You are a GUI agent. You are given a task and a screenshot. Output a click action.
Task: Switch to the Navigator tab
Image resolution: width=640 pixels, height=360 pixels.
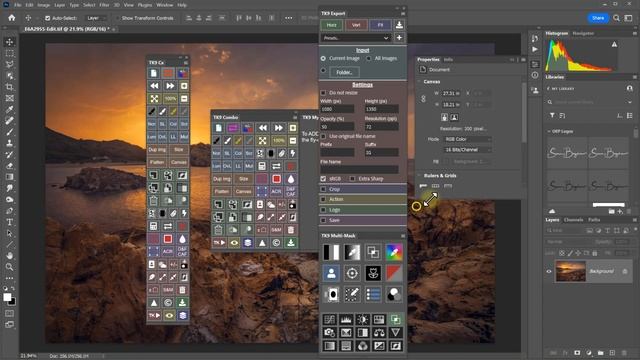[x=583, y=33]
